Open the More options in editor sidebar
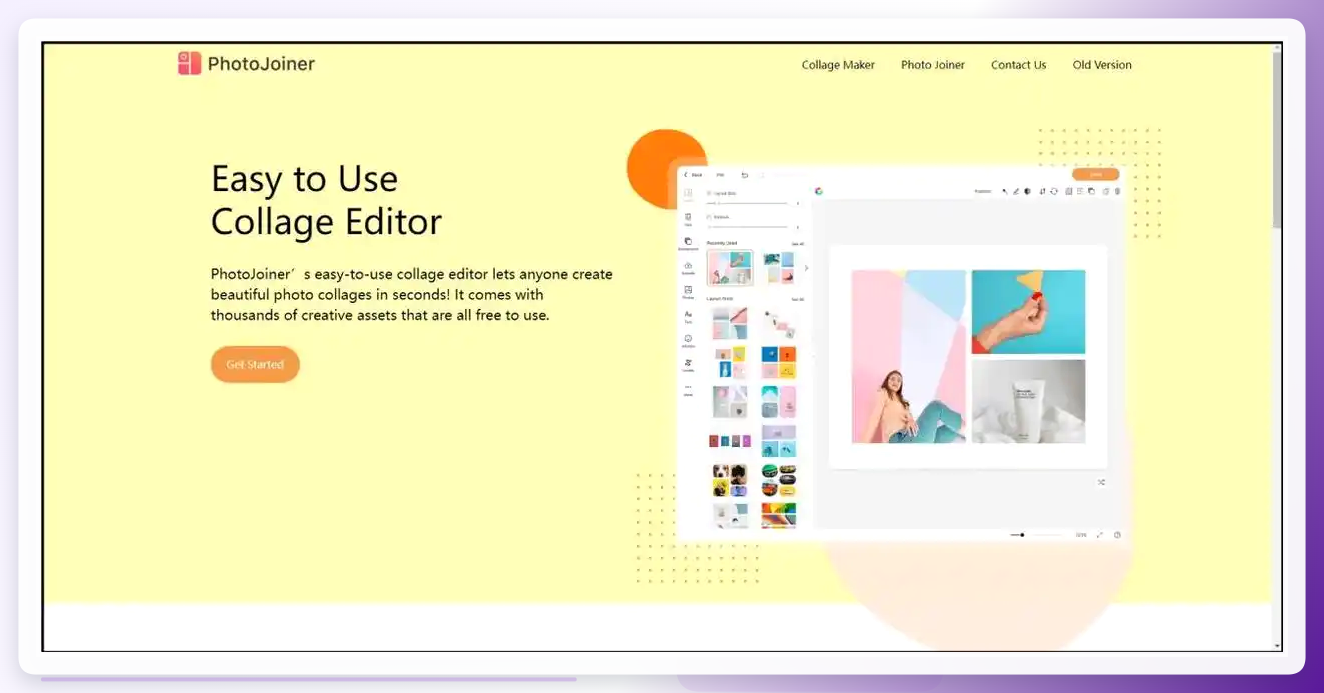The height and width of the screenshot is (693, 1324). click(688, 389)
